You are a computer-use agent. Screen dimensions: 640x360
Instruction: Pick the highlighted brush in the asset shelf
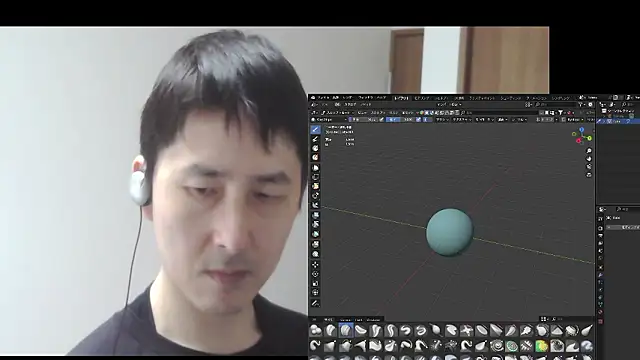(x=345, y=330)
